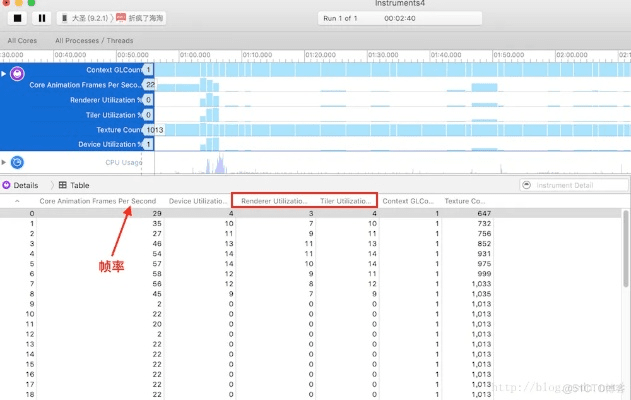Image resolution: width=631 pixels, height=400 pixels.
Task: Click the CPU Usage instrument icon
Action: tap(17, 162)
